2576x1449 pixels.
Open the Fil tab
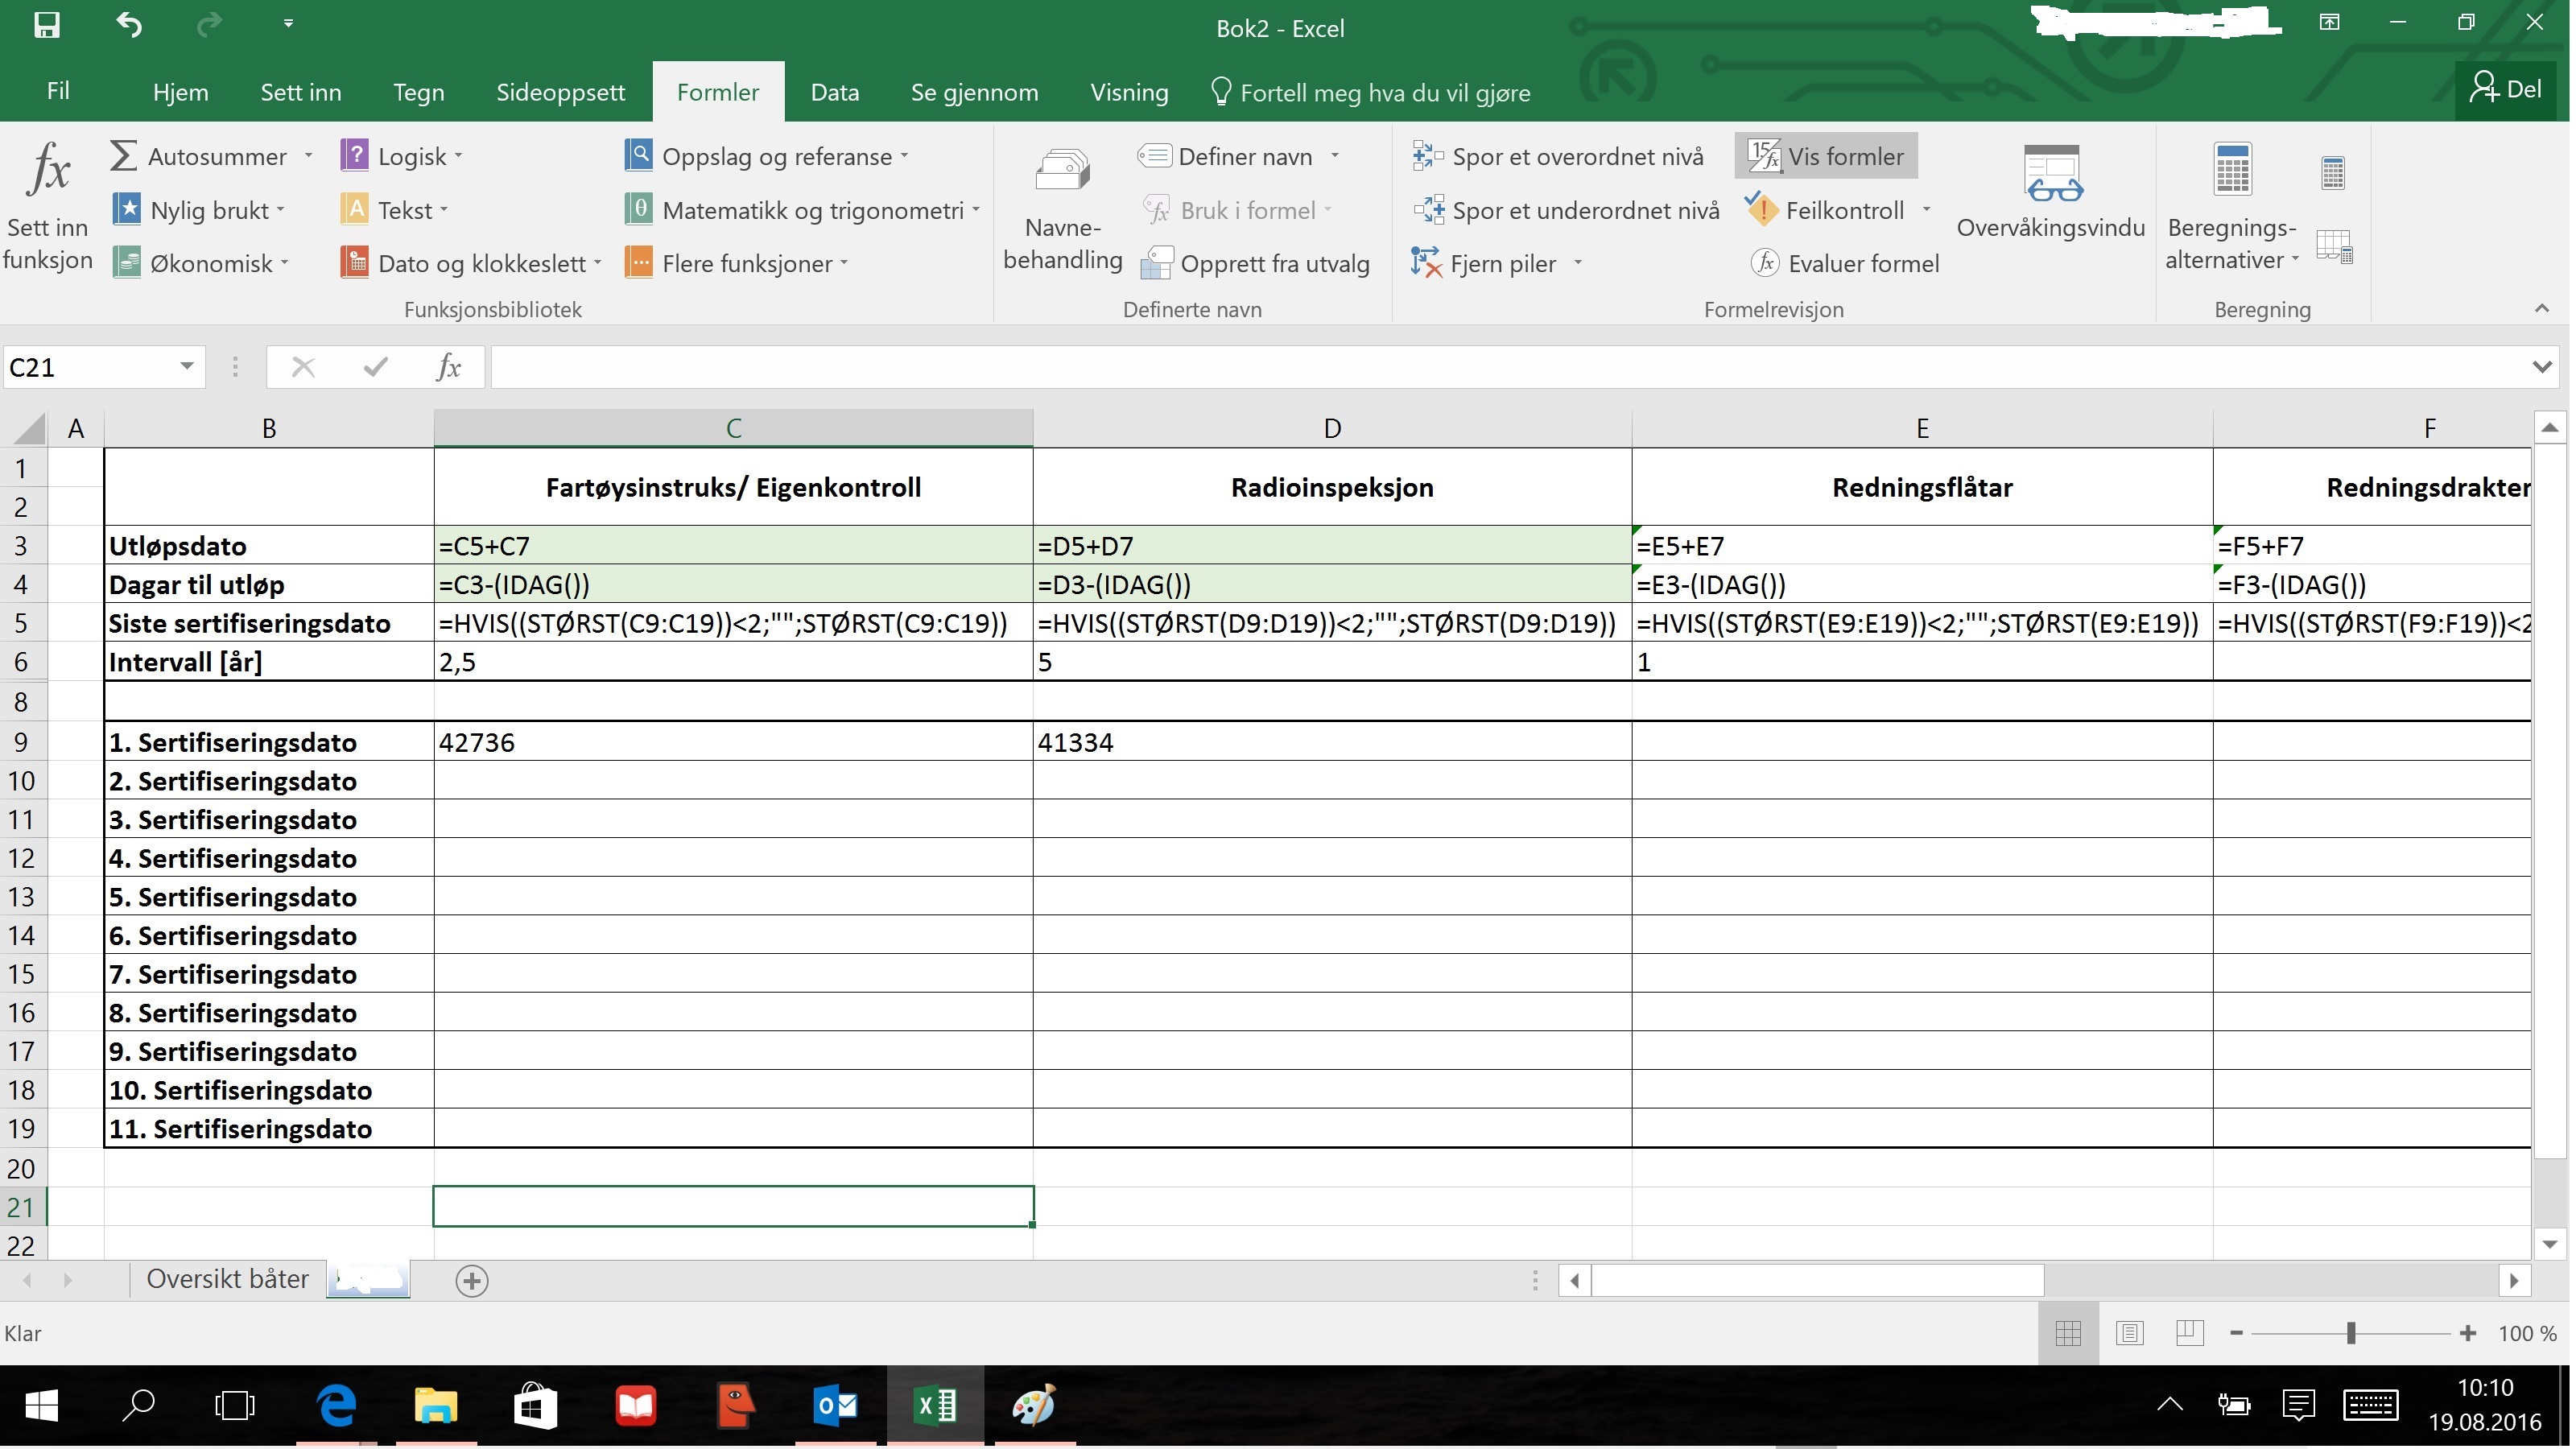(x=58, y=91)
